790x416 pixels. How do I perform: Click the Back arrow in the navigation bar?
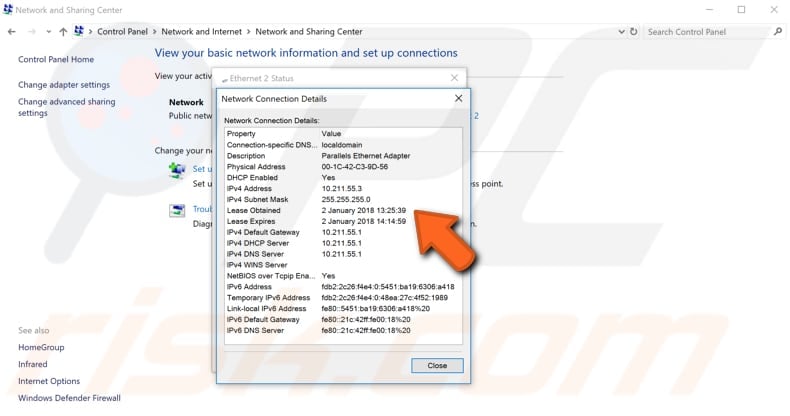(12, 32)
